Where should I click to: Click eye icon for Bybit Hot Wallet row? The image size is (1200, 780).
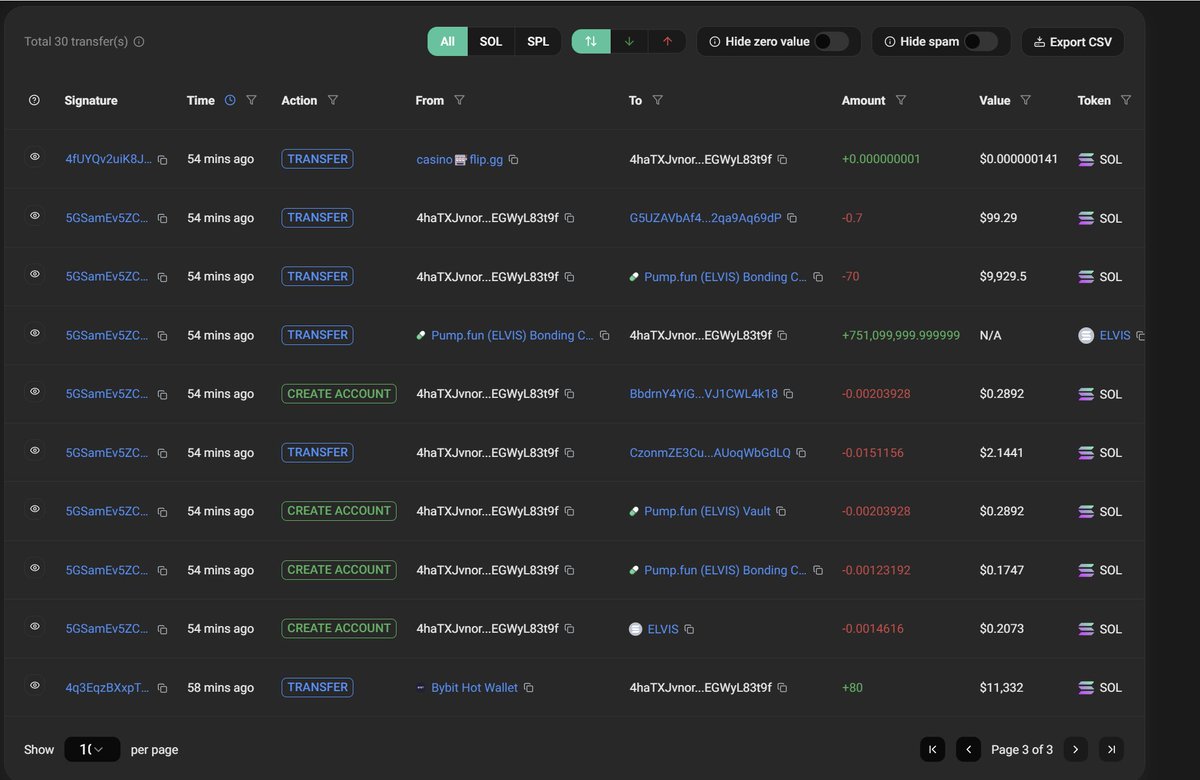35,685
